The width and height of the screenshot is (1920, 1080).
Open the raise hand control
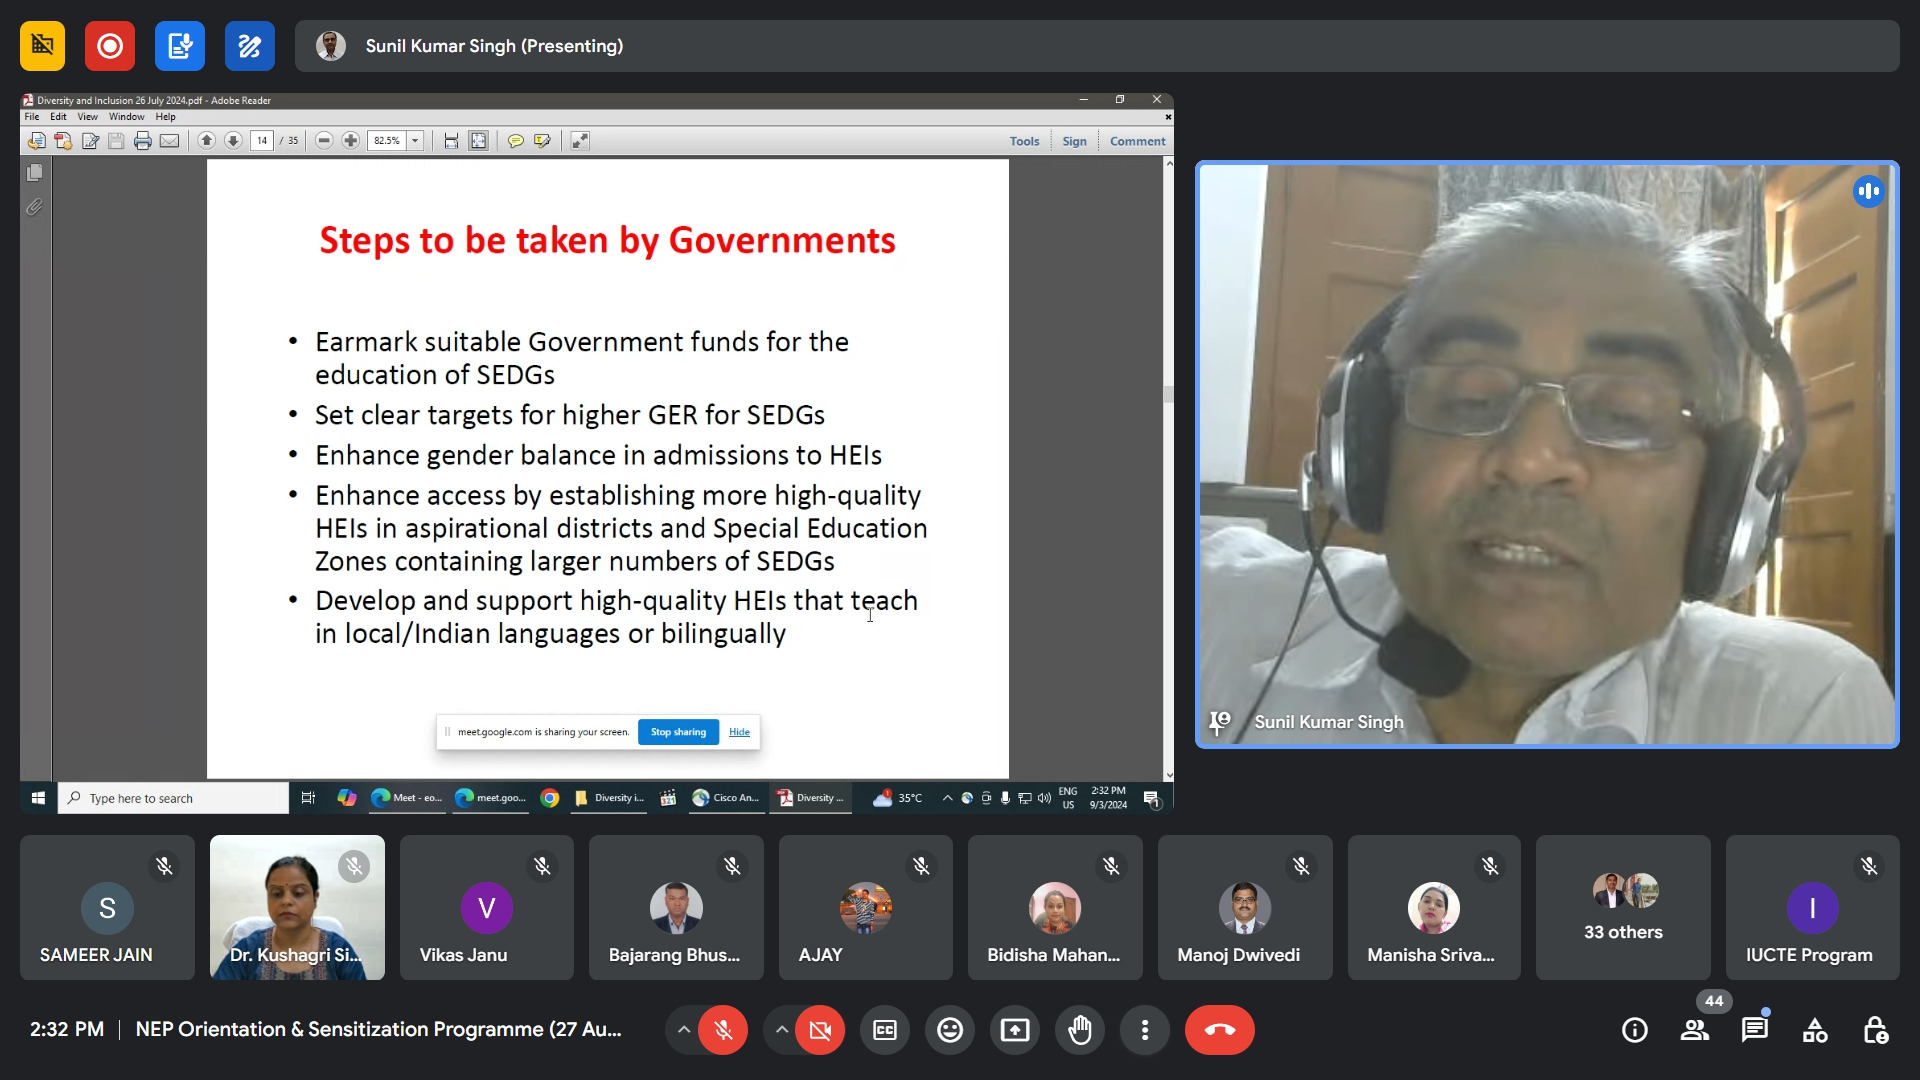[1080, 1030]
